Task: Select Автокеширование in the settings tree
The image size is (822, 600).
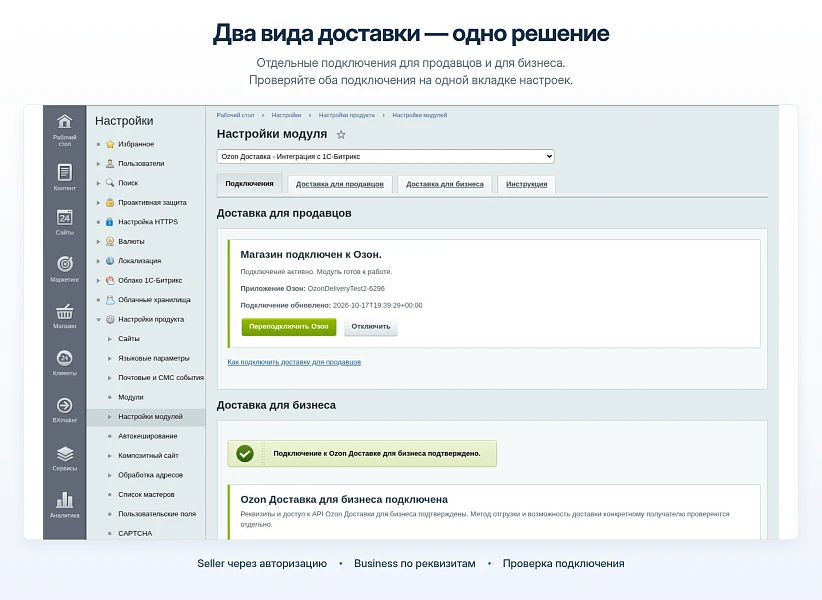Action: (148, 436)
